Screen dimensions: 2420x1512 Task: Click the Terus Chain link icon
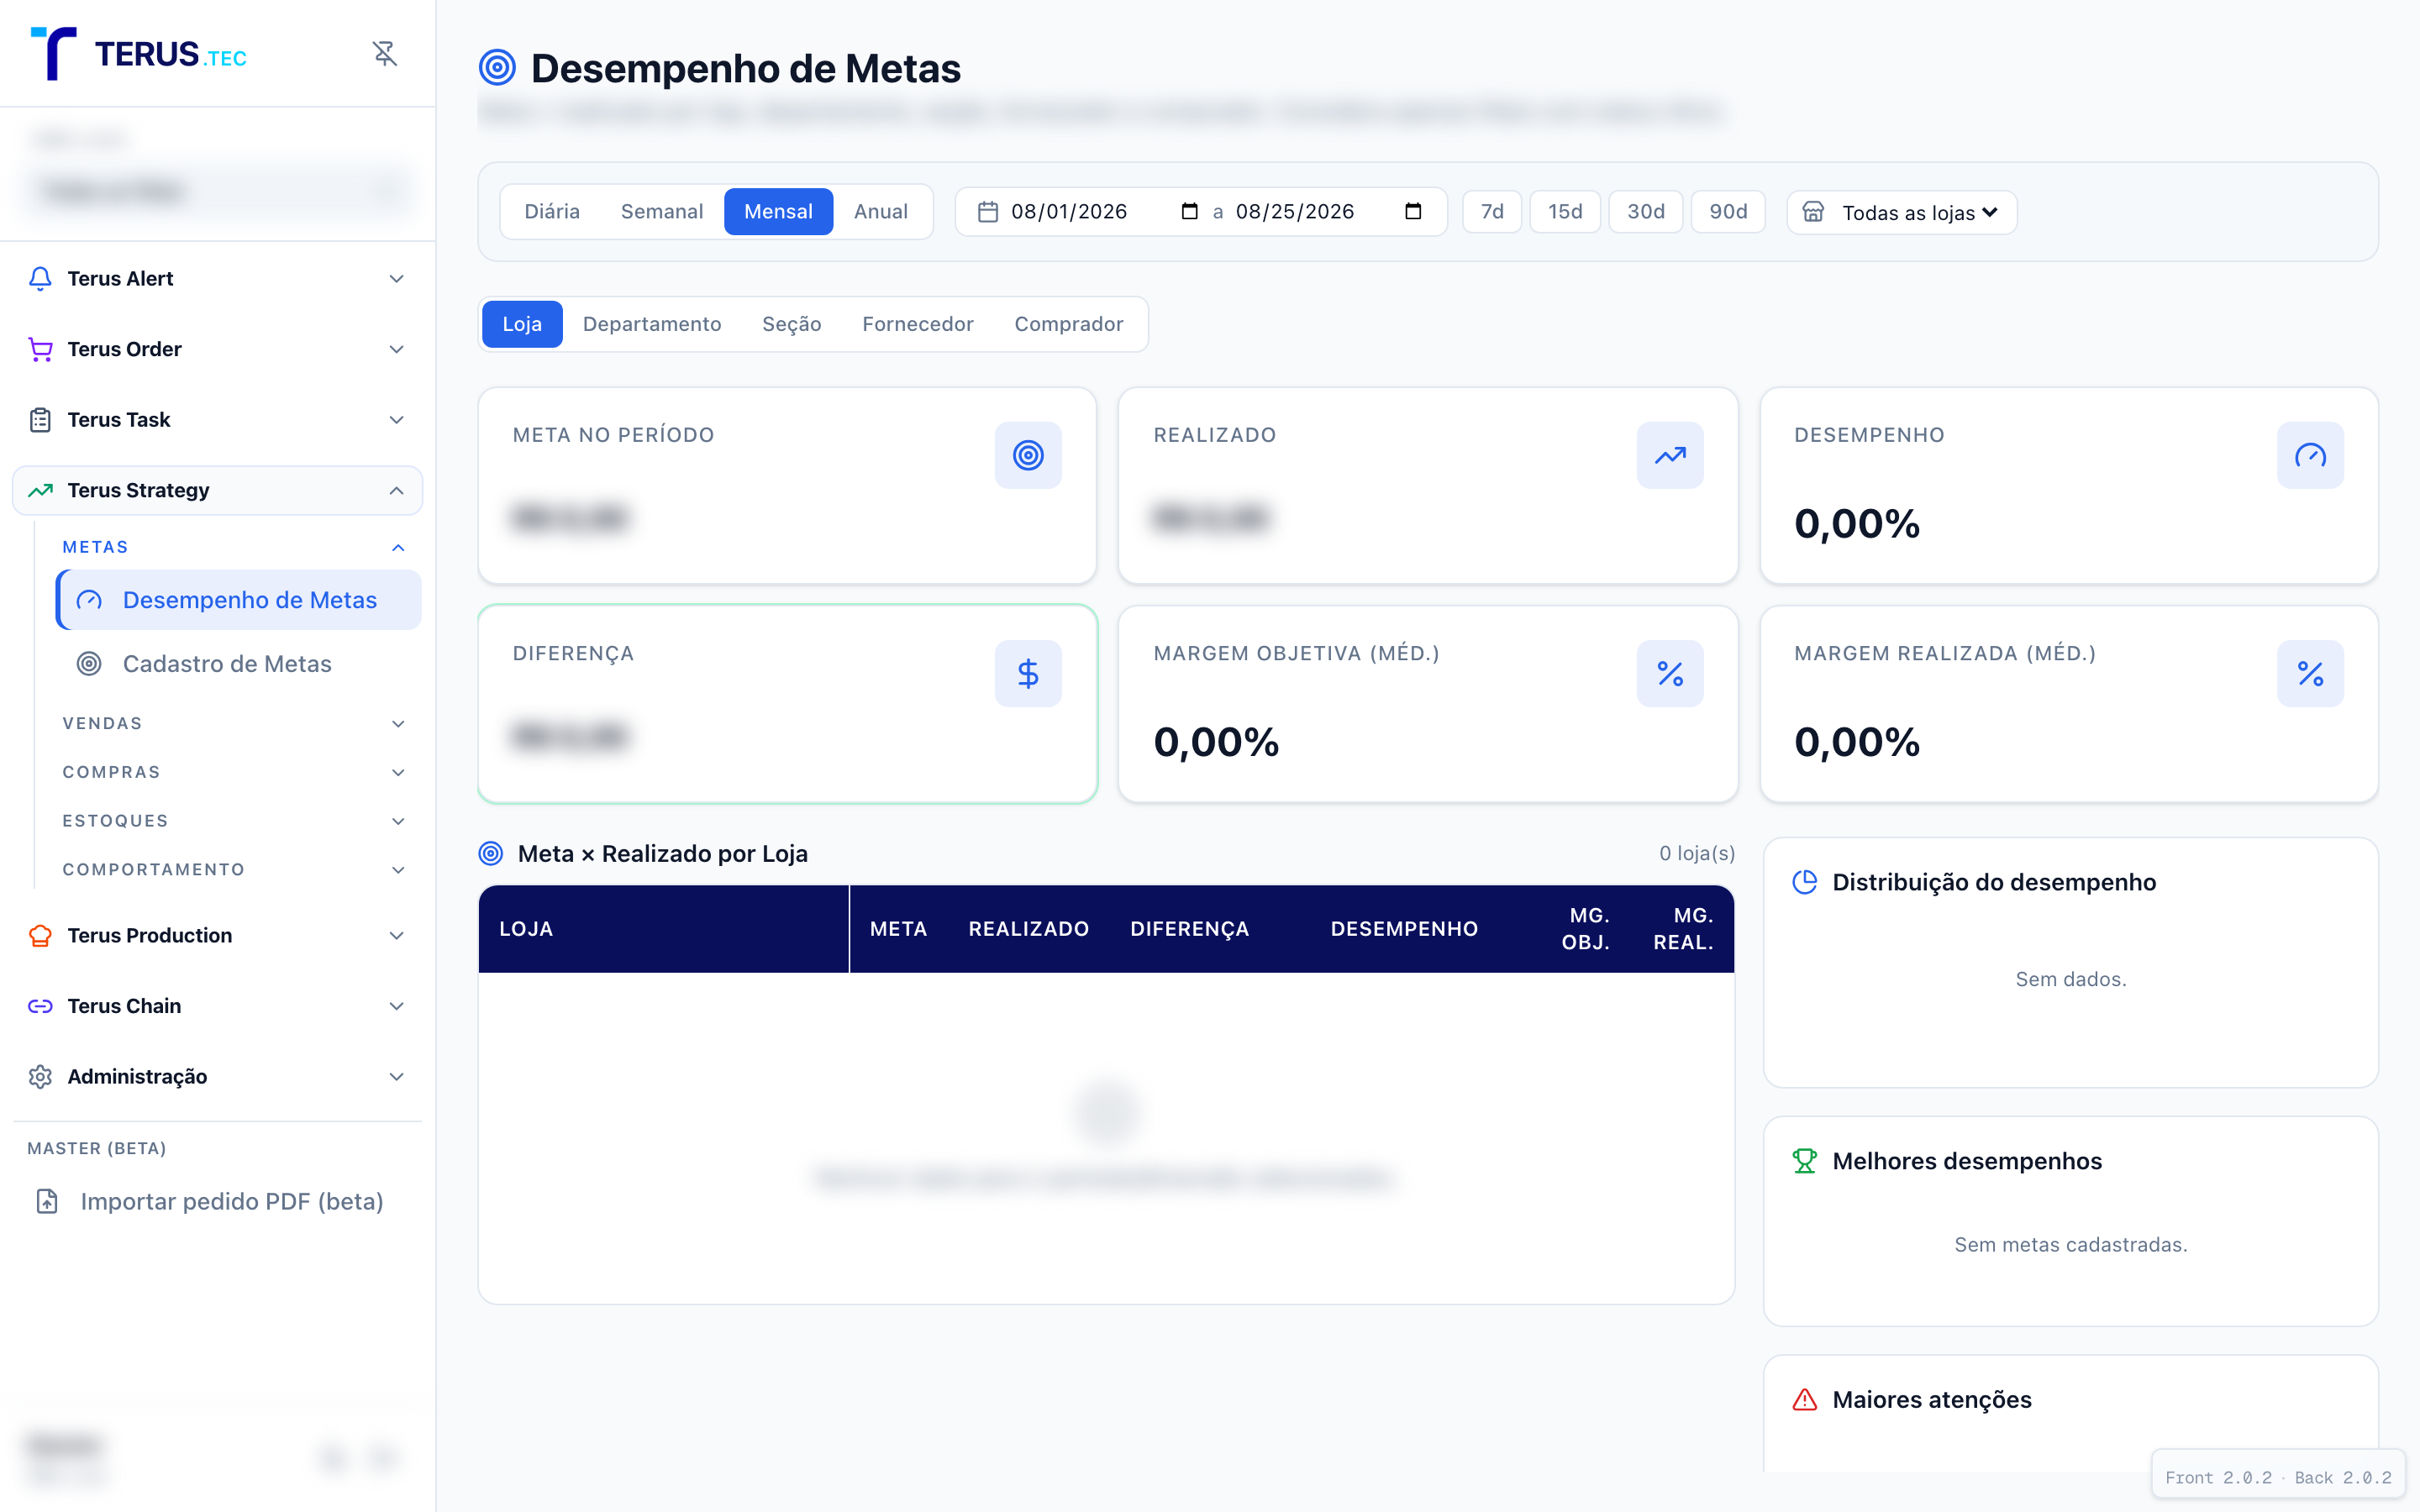(x=40, y=1006)
